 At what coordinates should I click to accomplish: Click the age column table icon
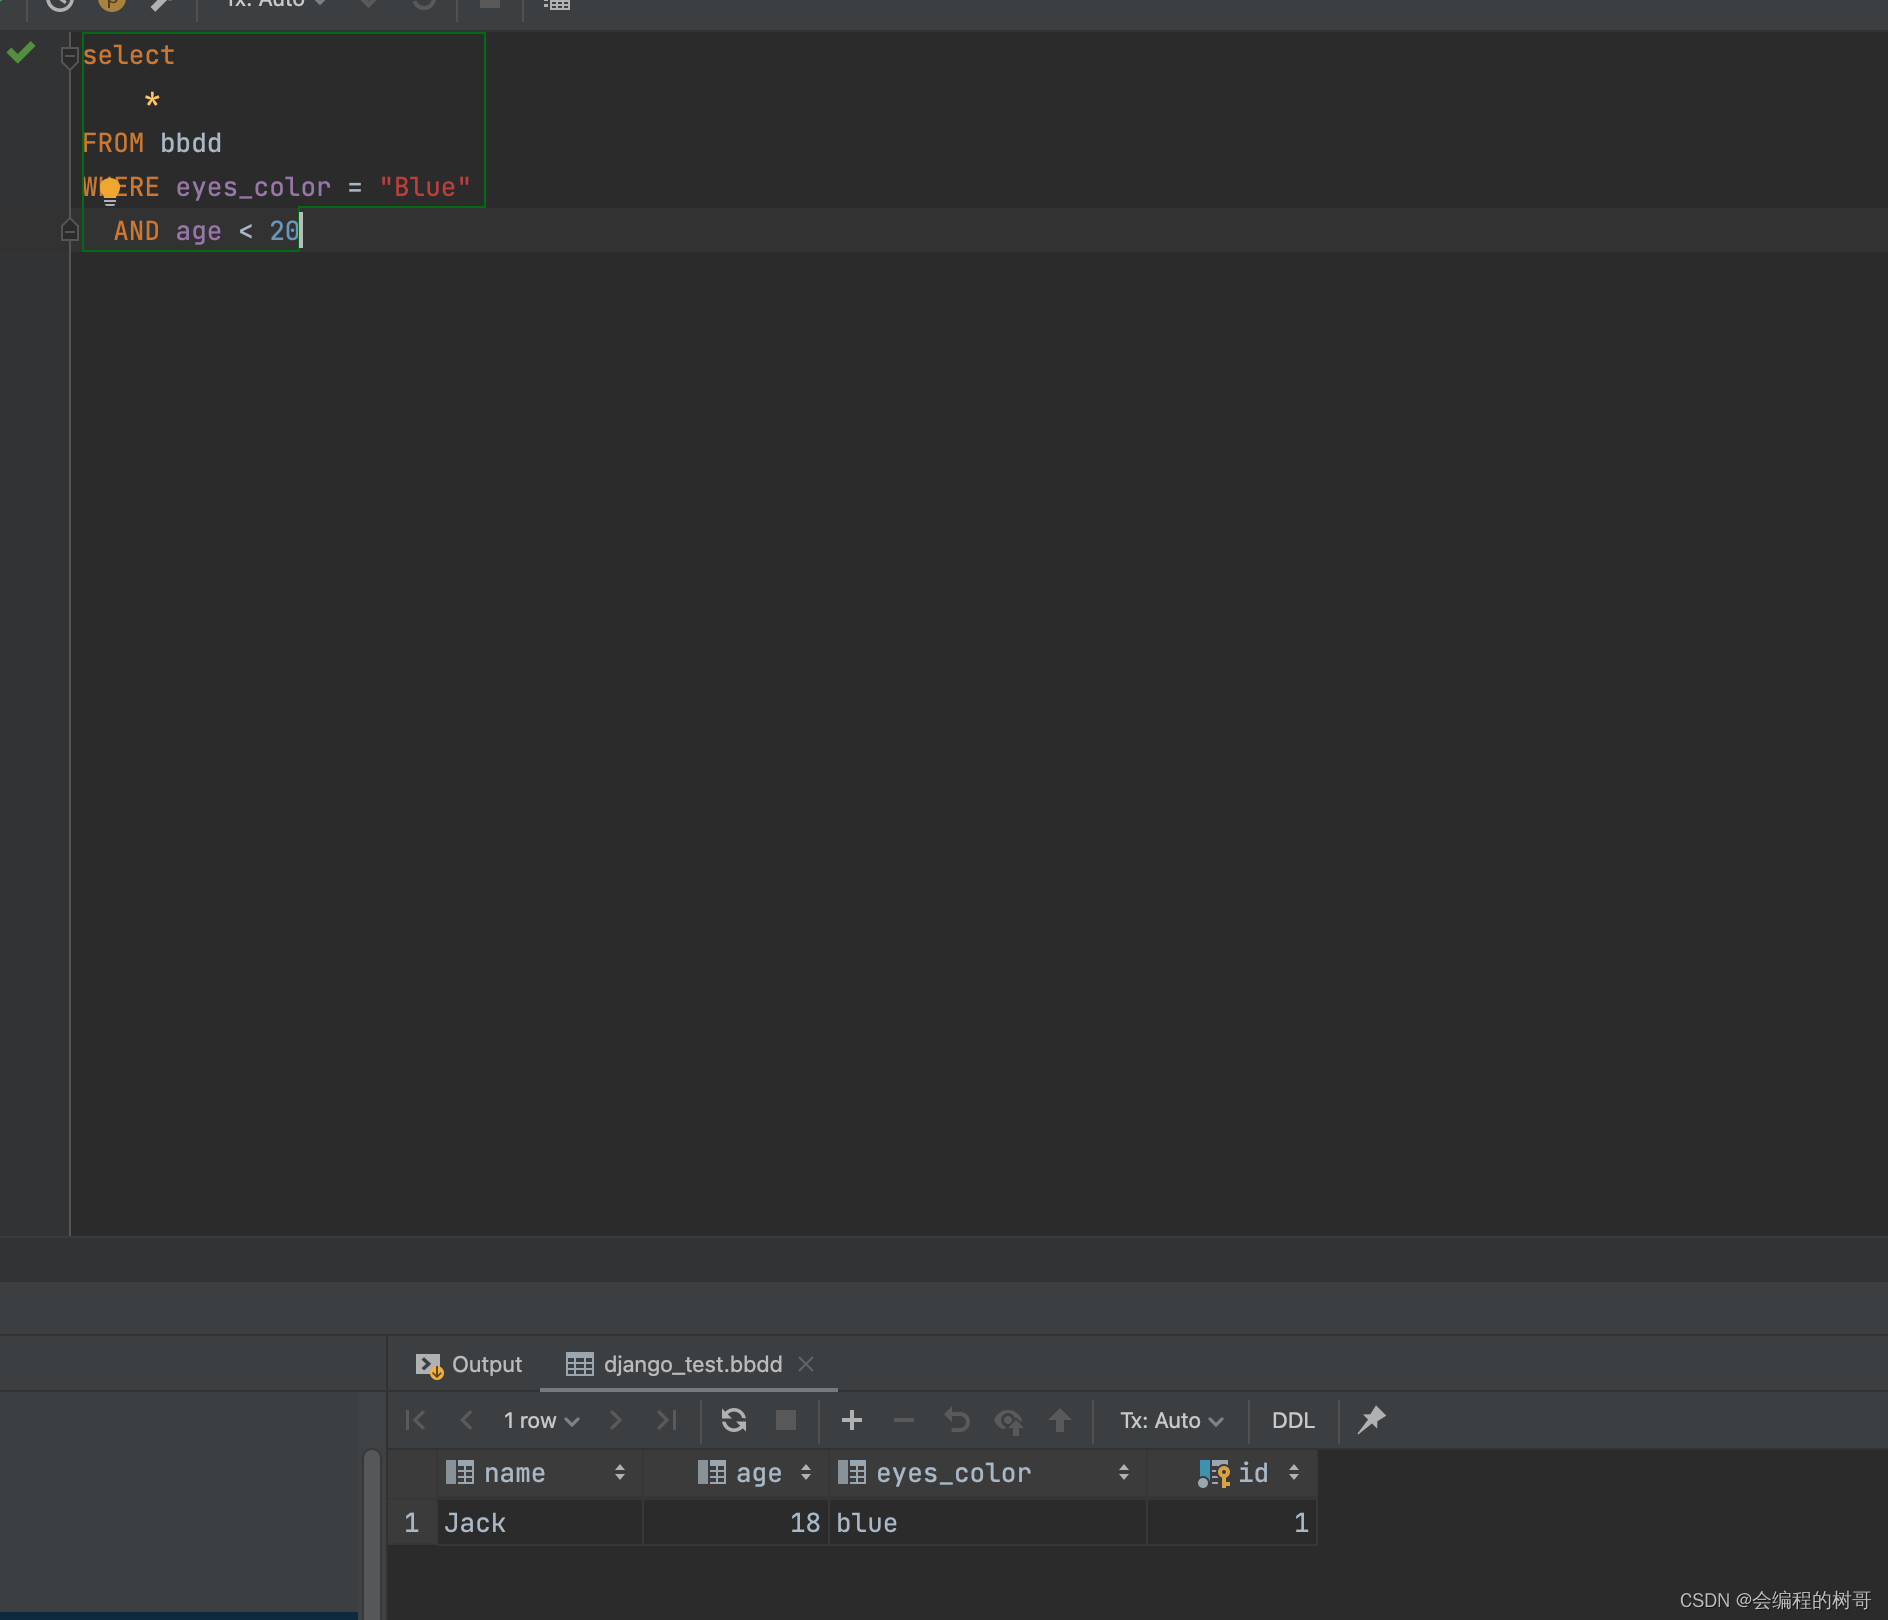tap(712, 1472)
